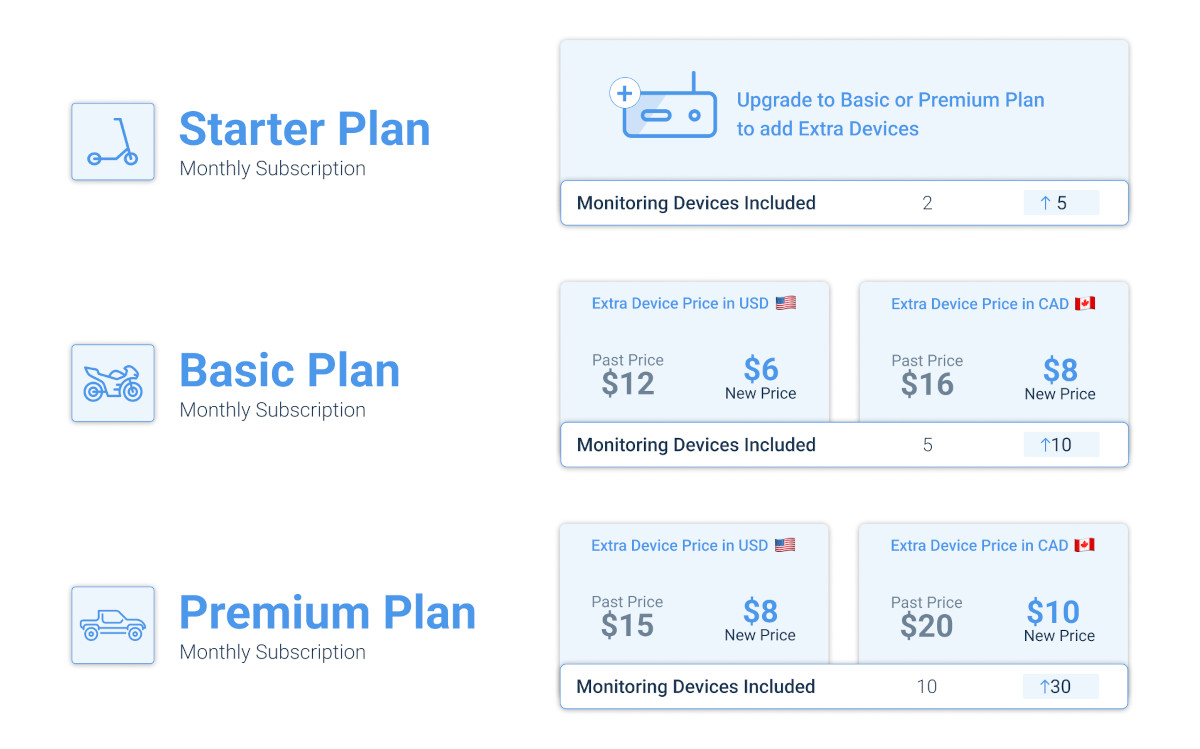Image resolution: width=1200 pixels, height=749 pixels.
Task: Click the Premium Plan $15 past price
Action: point(627,626)
